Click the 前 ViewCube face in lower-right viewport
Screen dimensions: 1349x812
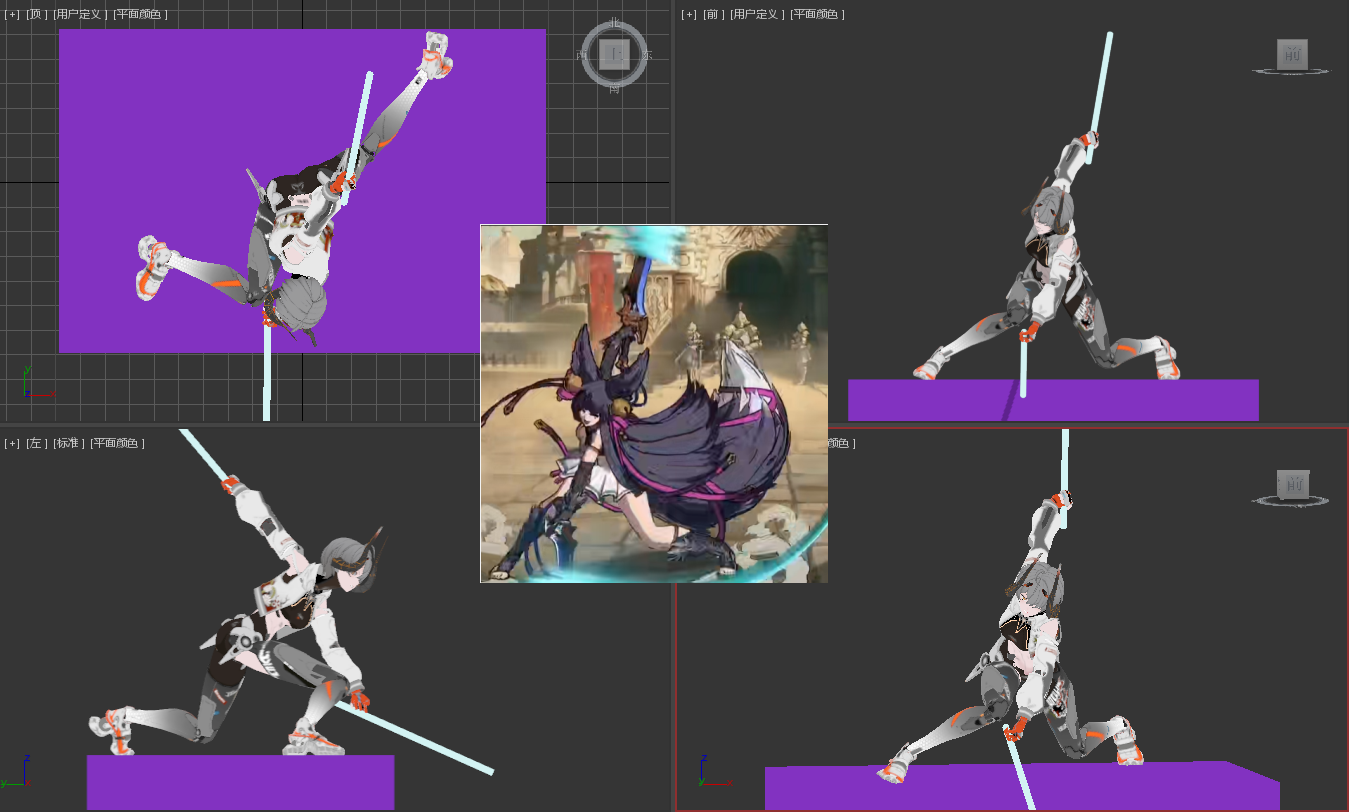[1292, 485]
